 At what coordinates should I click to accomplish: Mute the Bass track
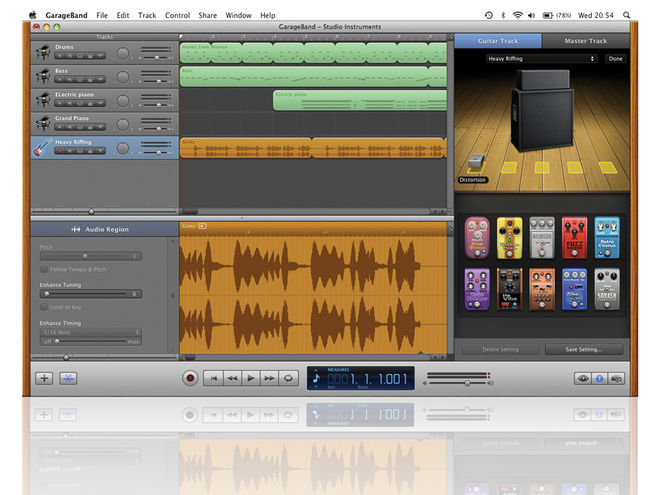[70, 80]
